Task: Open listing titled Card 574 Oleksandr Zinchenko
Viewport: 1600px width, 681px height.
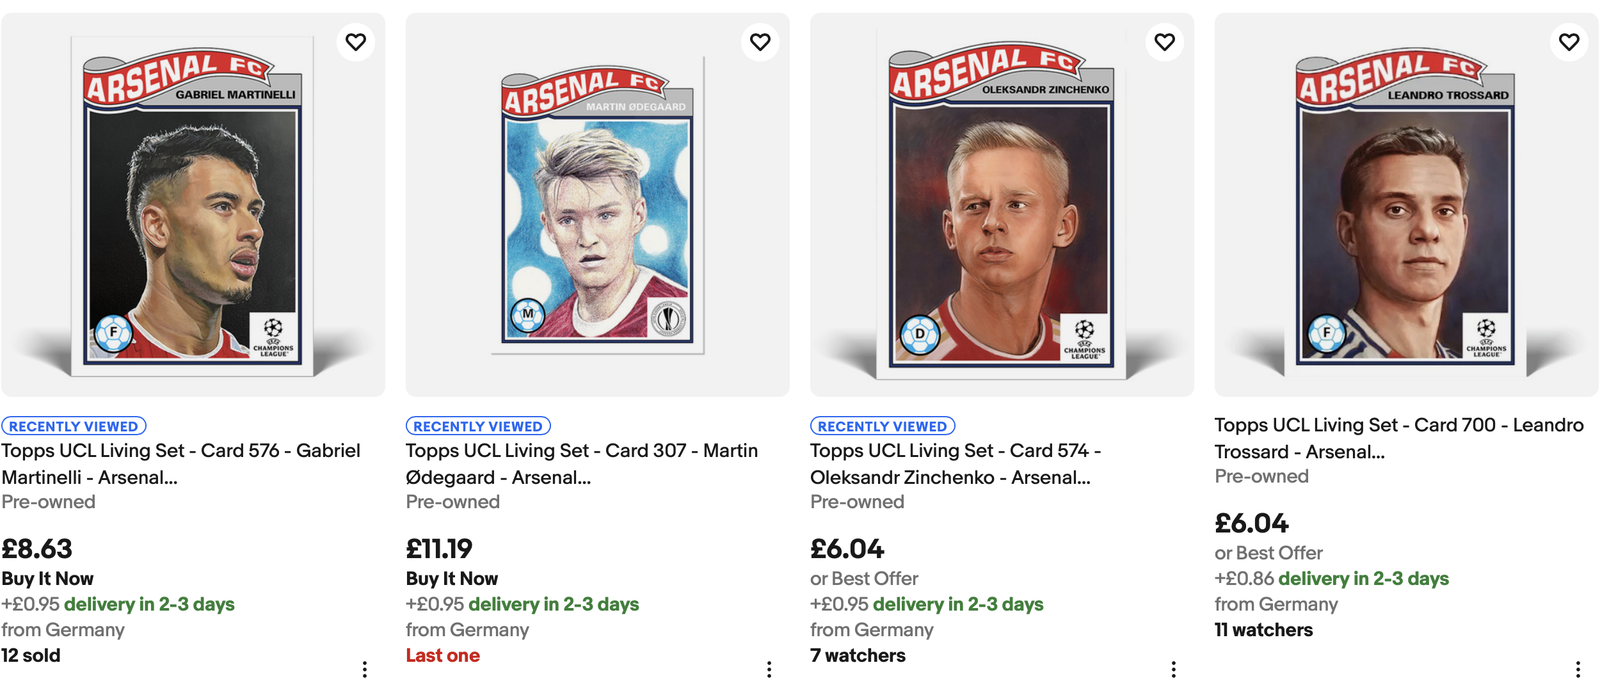Action: 956,464
